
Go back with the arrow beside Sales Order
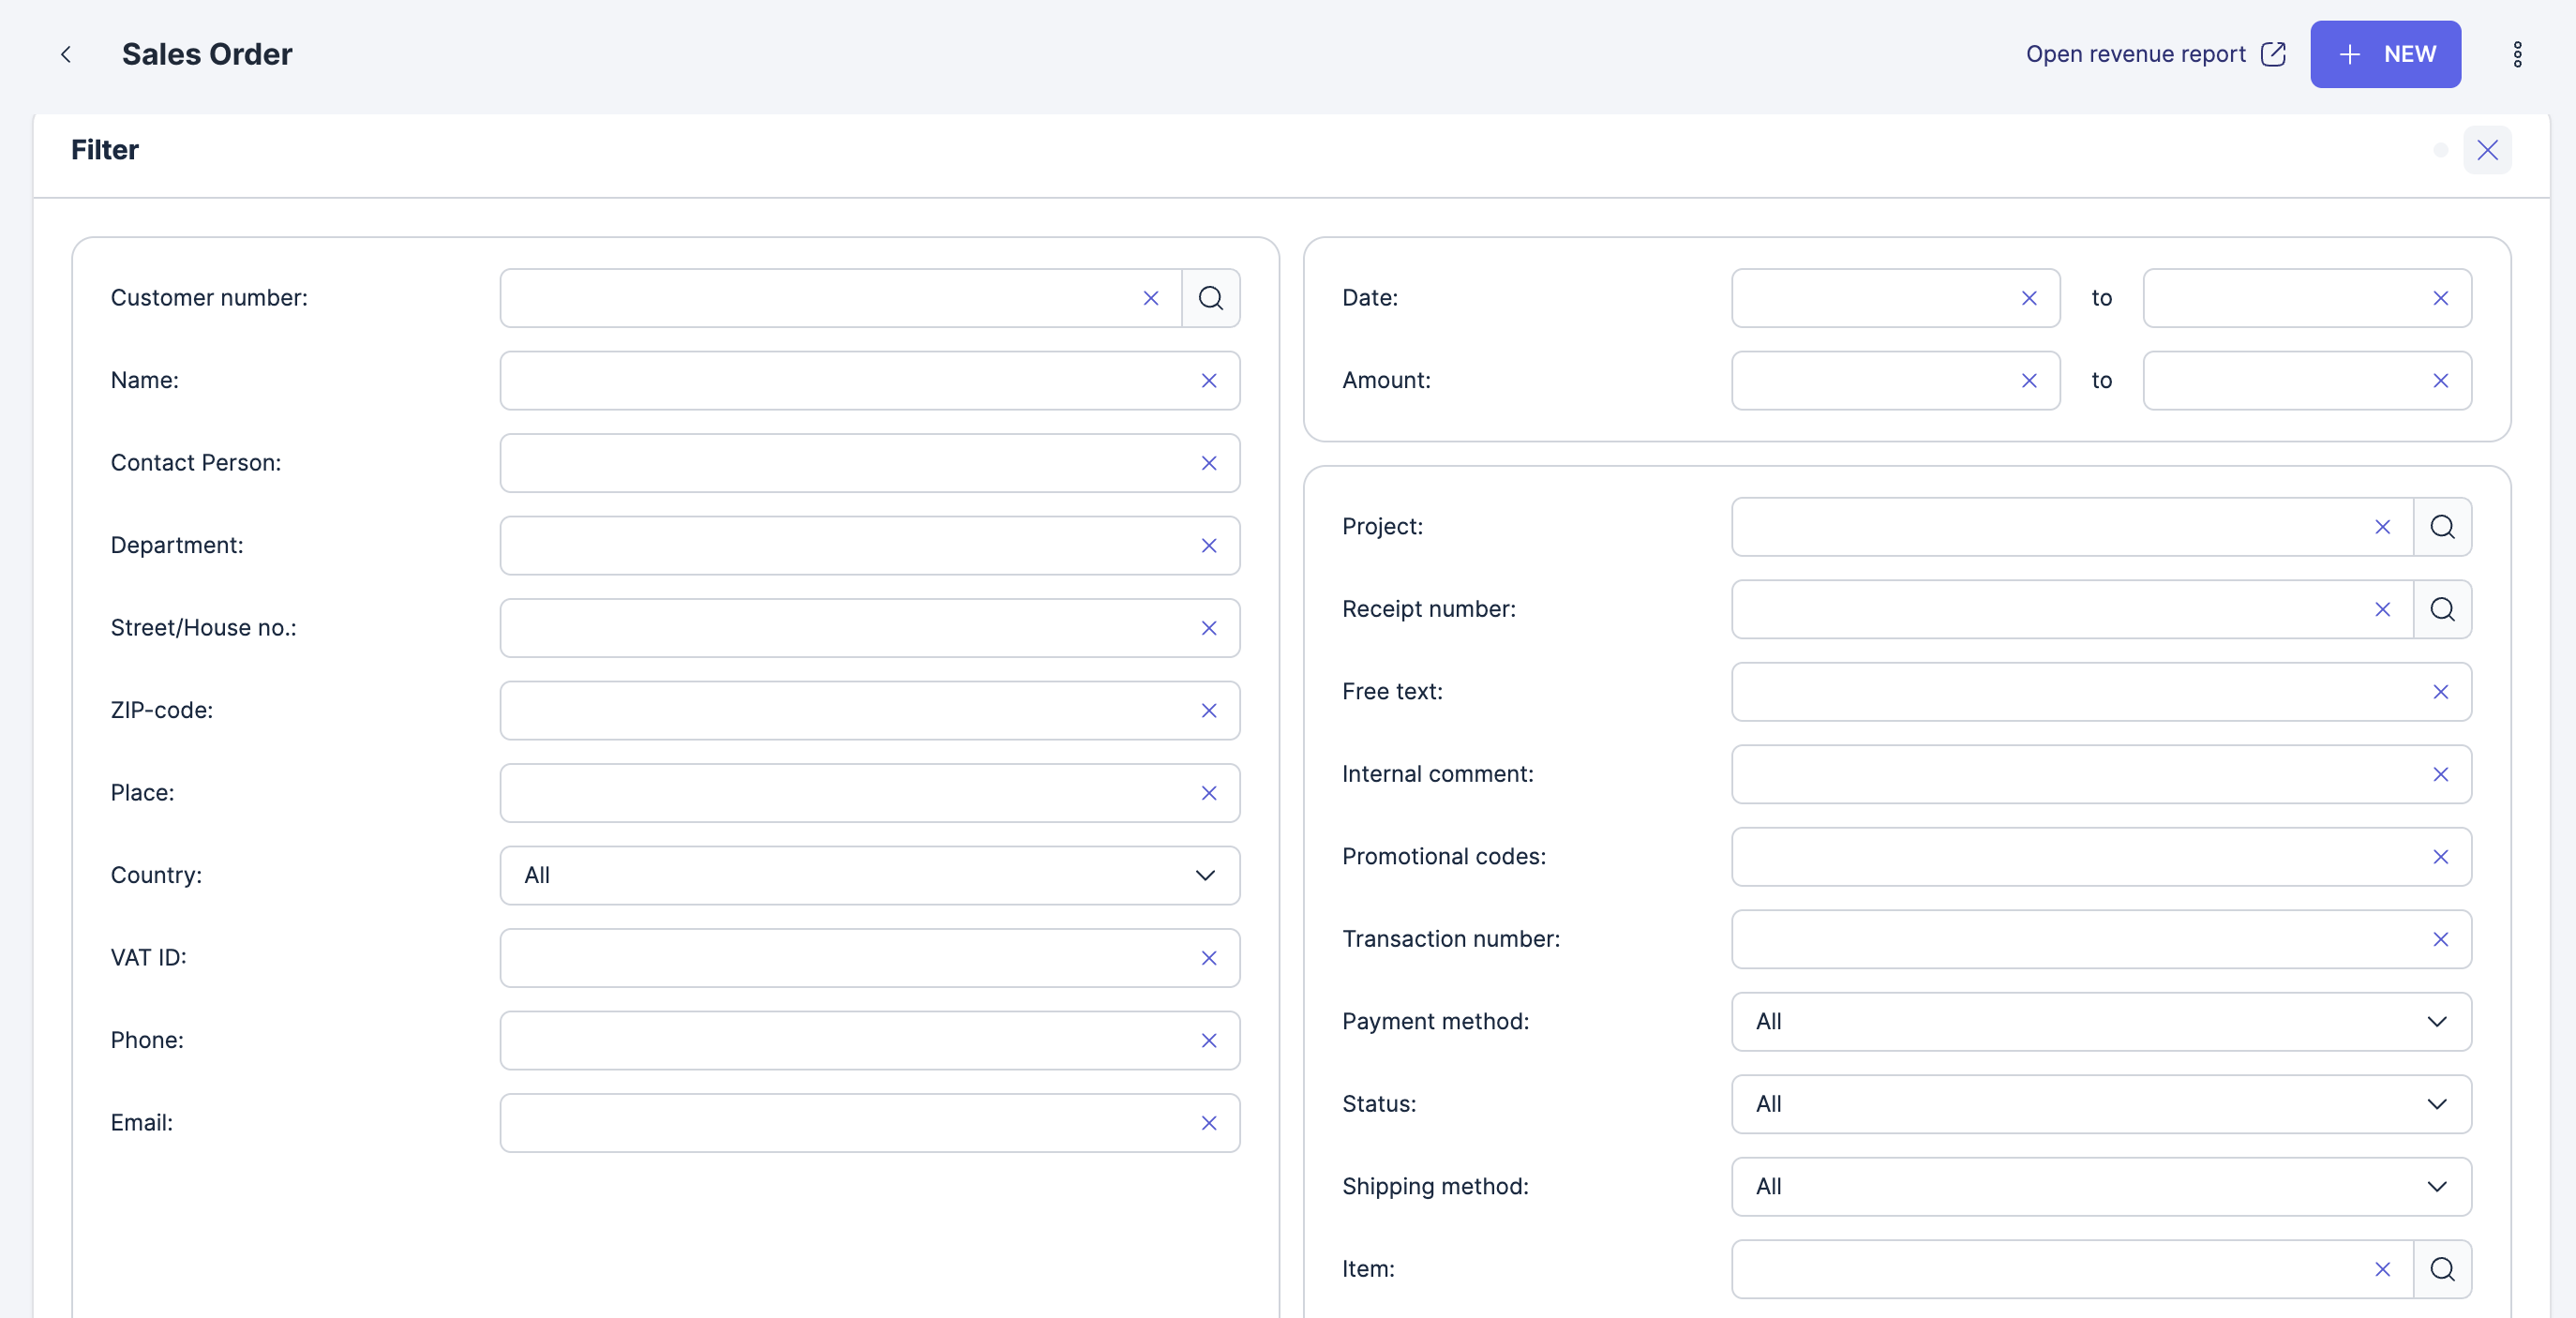[66, 54]
